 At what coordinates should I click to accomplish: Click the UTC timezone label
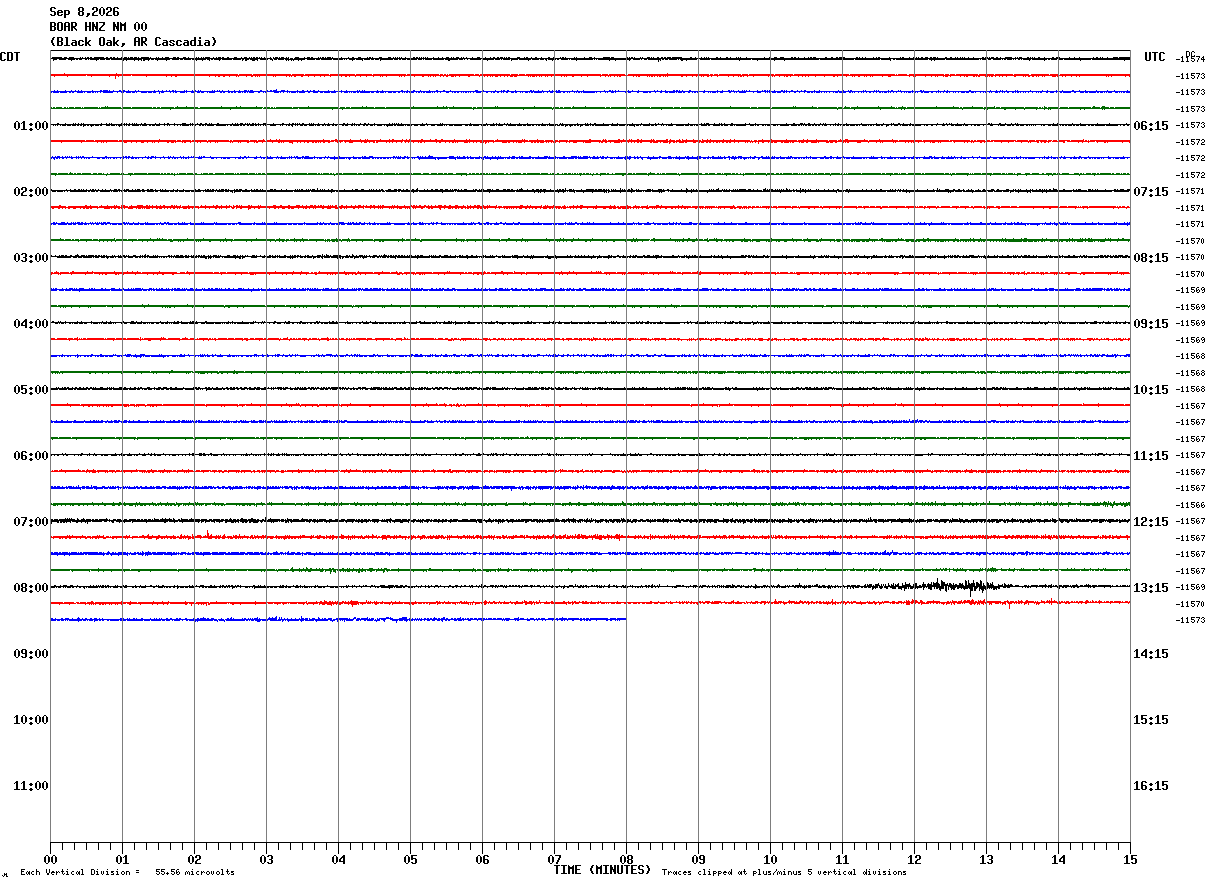click(1155, 57)
